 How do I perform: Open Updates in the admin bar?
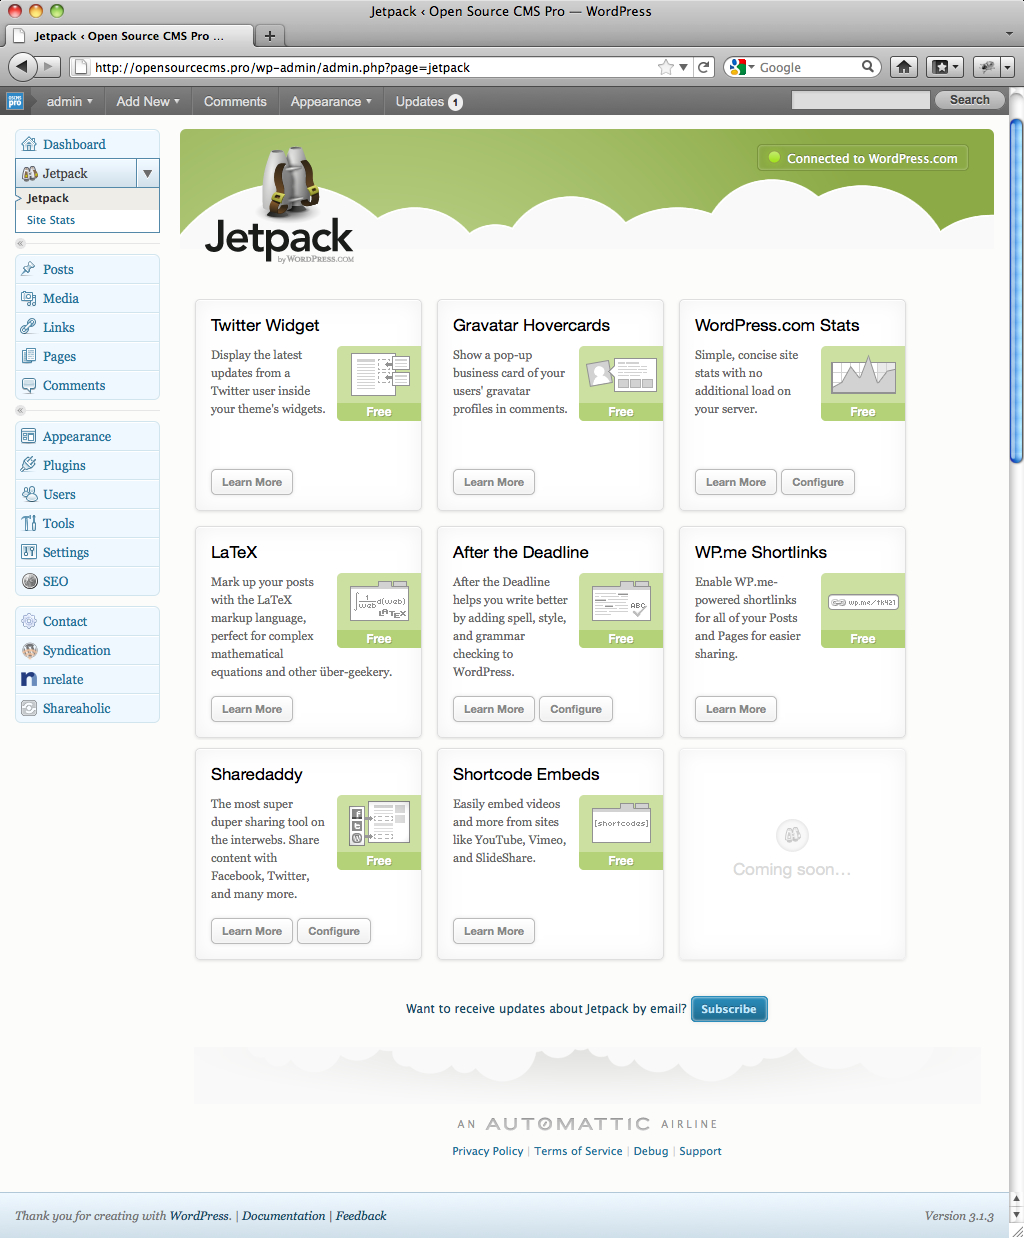coord(428,101)
